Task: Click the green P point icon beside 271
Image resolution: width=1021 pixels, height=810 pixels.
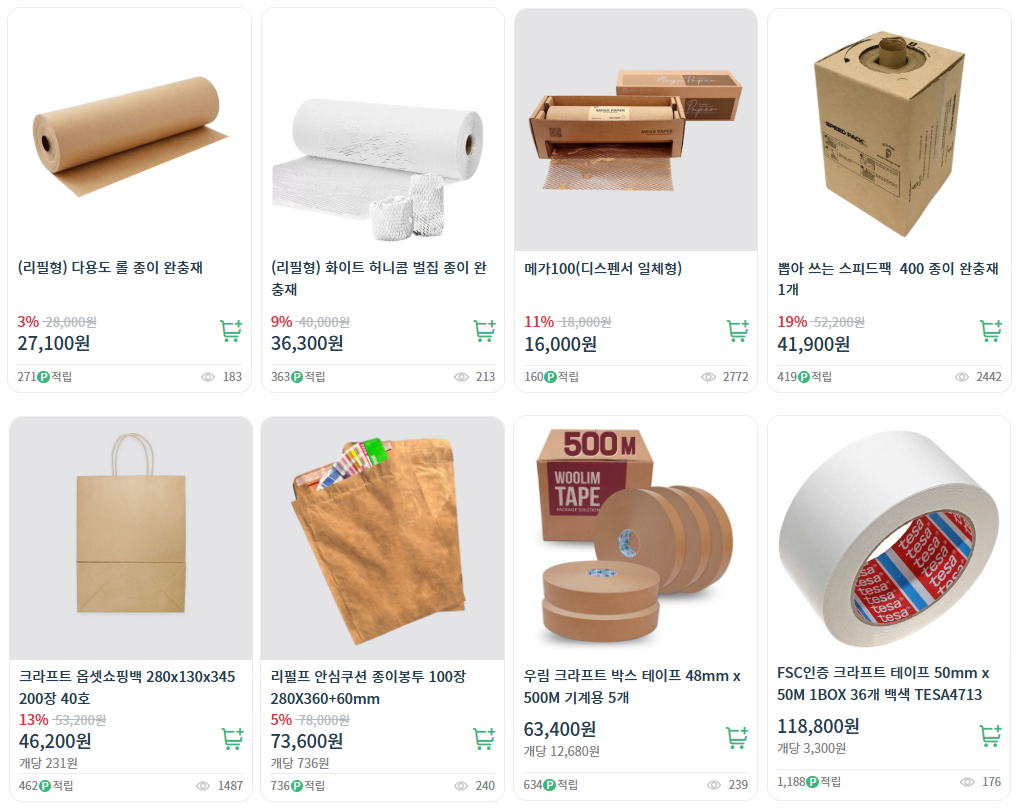Action: [44, 377]
